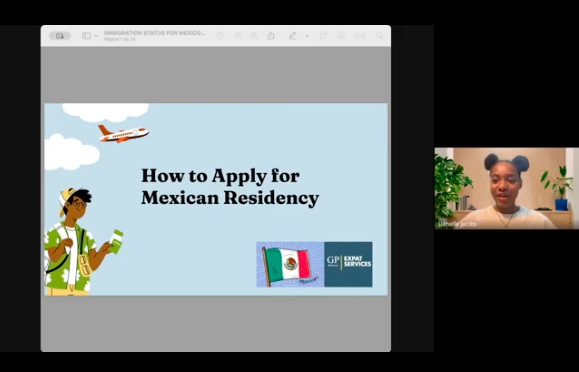This screenshot has width=579, height=372.
Task: Toggle the screen-sharing pill button at top left
Action: click(60, 36)
